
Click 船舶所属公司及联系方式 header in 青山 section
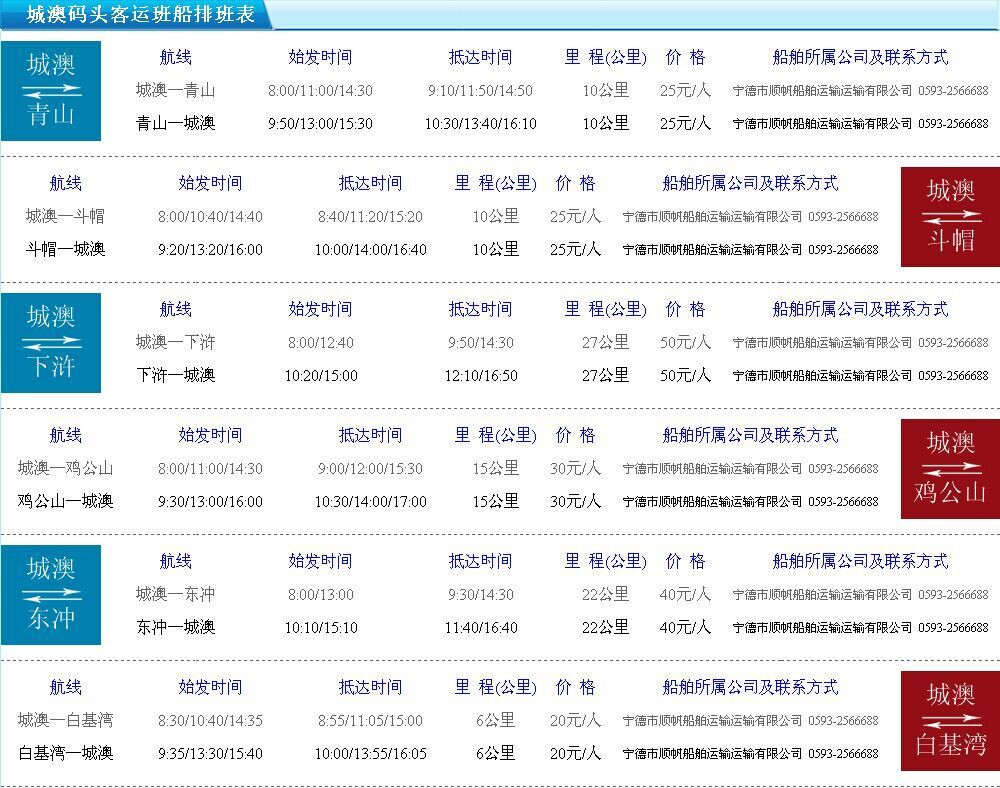click(860, 57)
